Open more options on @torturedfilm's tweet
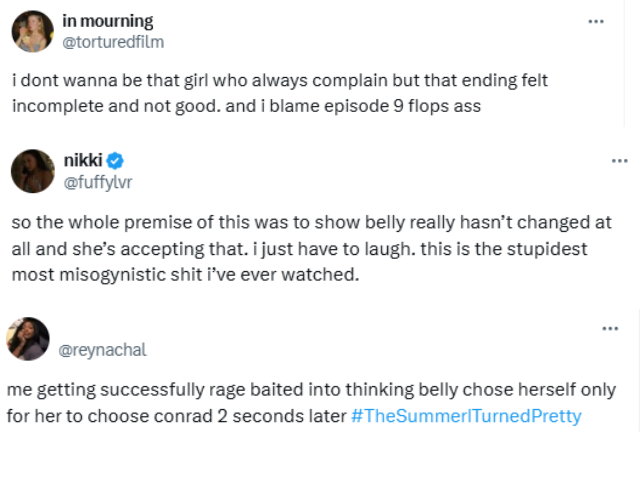The image size is (640, 480). click(x=596, y=21)
